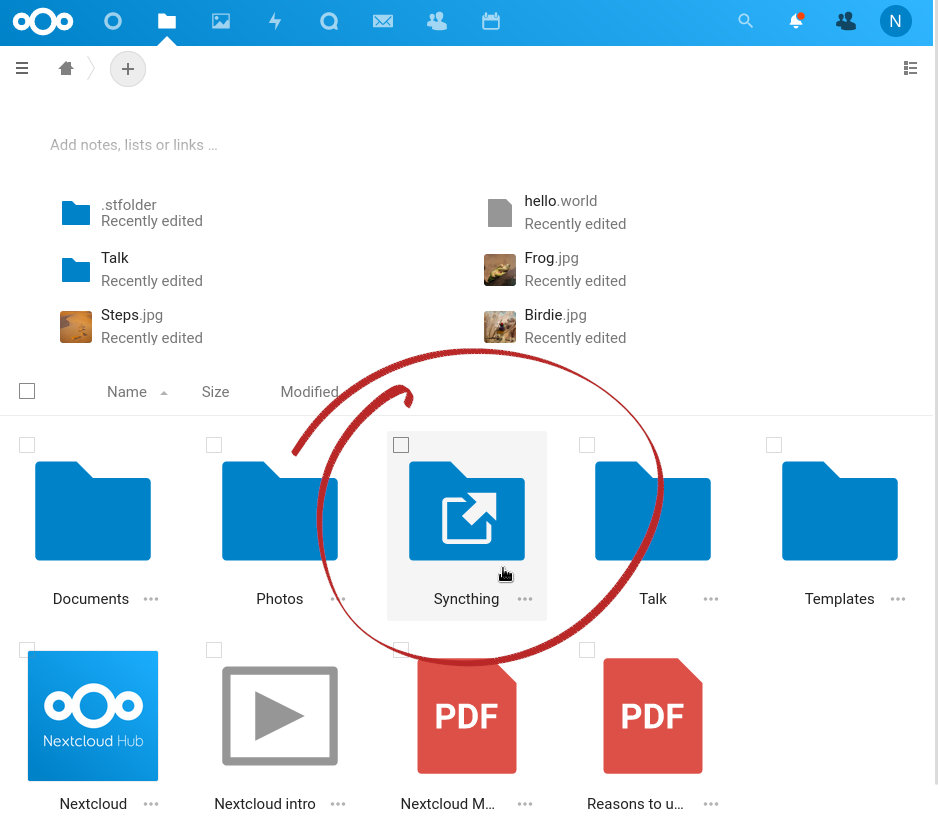This screenshot has width=939, height=839.
Task: Select all files with the header checkbox
Action: click(x=27, y=391)
